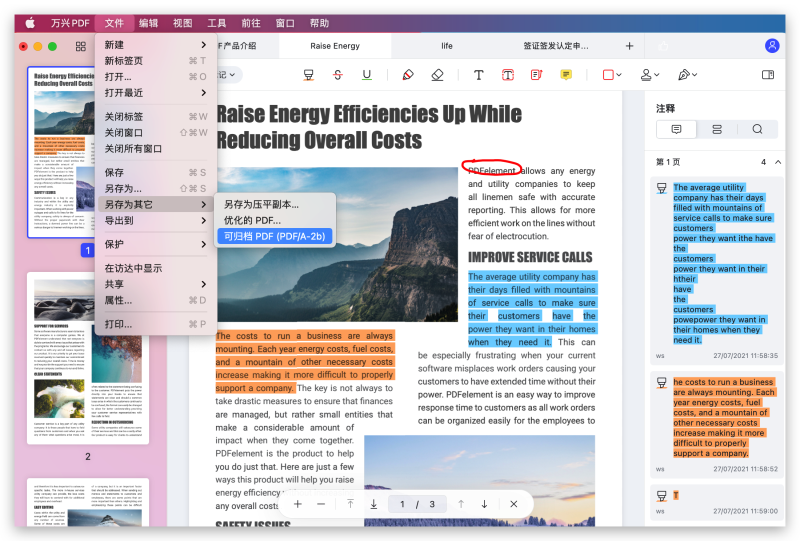
Task: Select page 1 thumbnail
Action: [61, 152]
